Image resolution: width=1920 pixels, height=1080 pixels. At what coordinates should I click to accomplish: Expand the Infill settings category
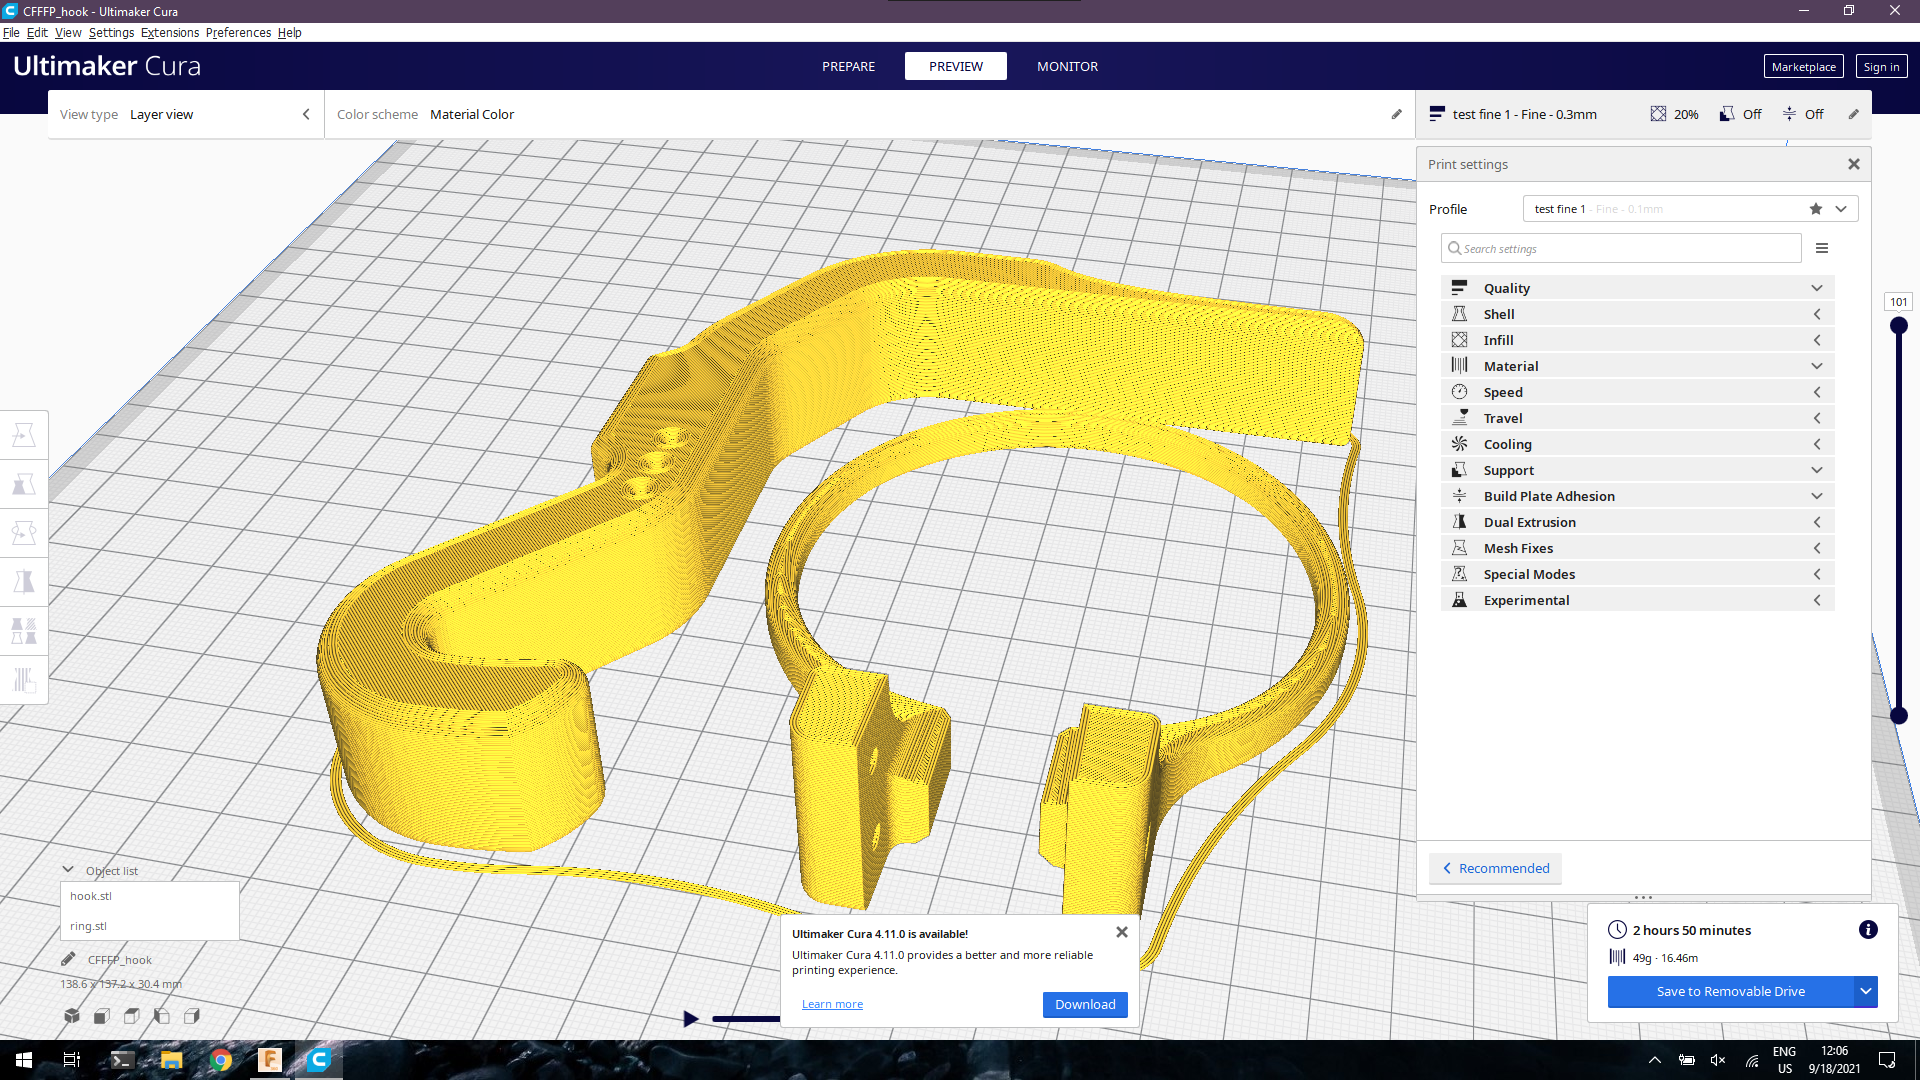point(1638,340)
